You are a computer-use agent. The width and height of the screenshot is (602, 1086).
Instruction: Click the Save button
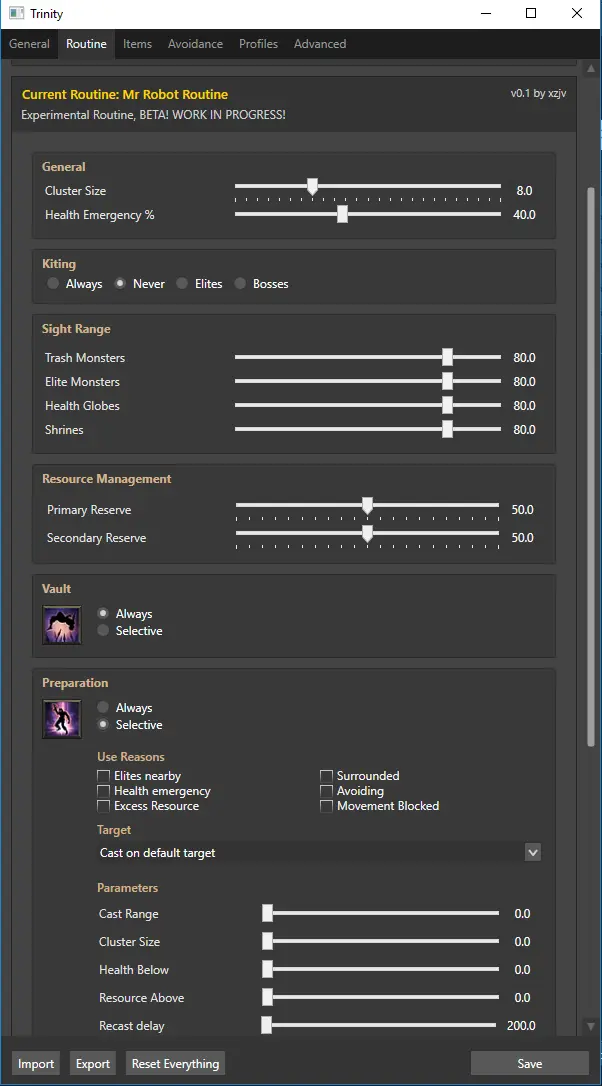point(529,1064)
